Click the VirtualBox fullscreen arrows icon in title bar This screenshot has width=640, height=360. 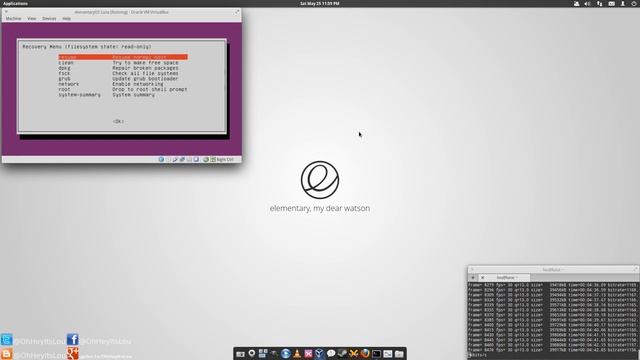click(x=237, y=12)
